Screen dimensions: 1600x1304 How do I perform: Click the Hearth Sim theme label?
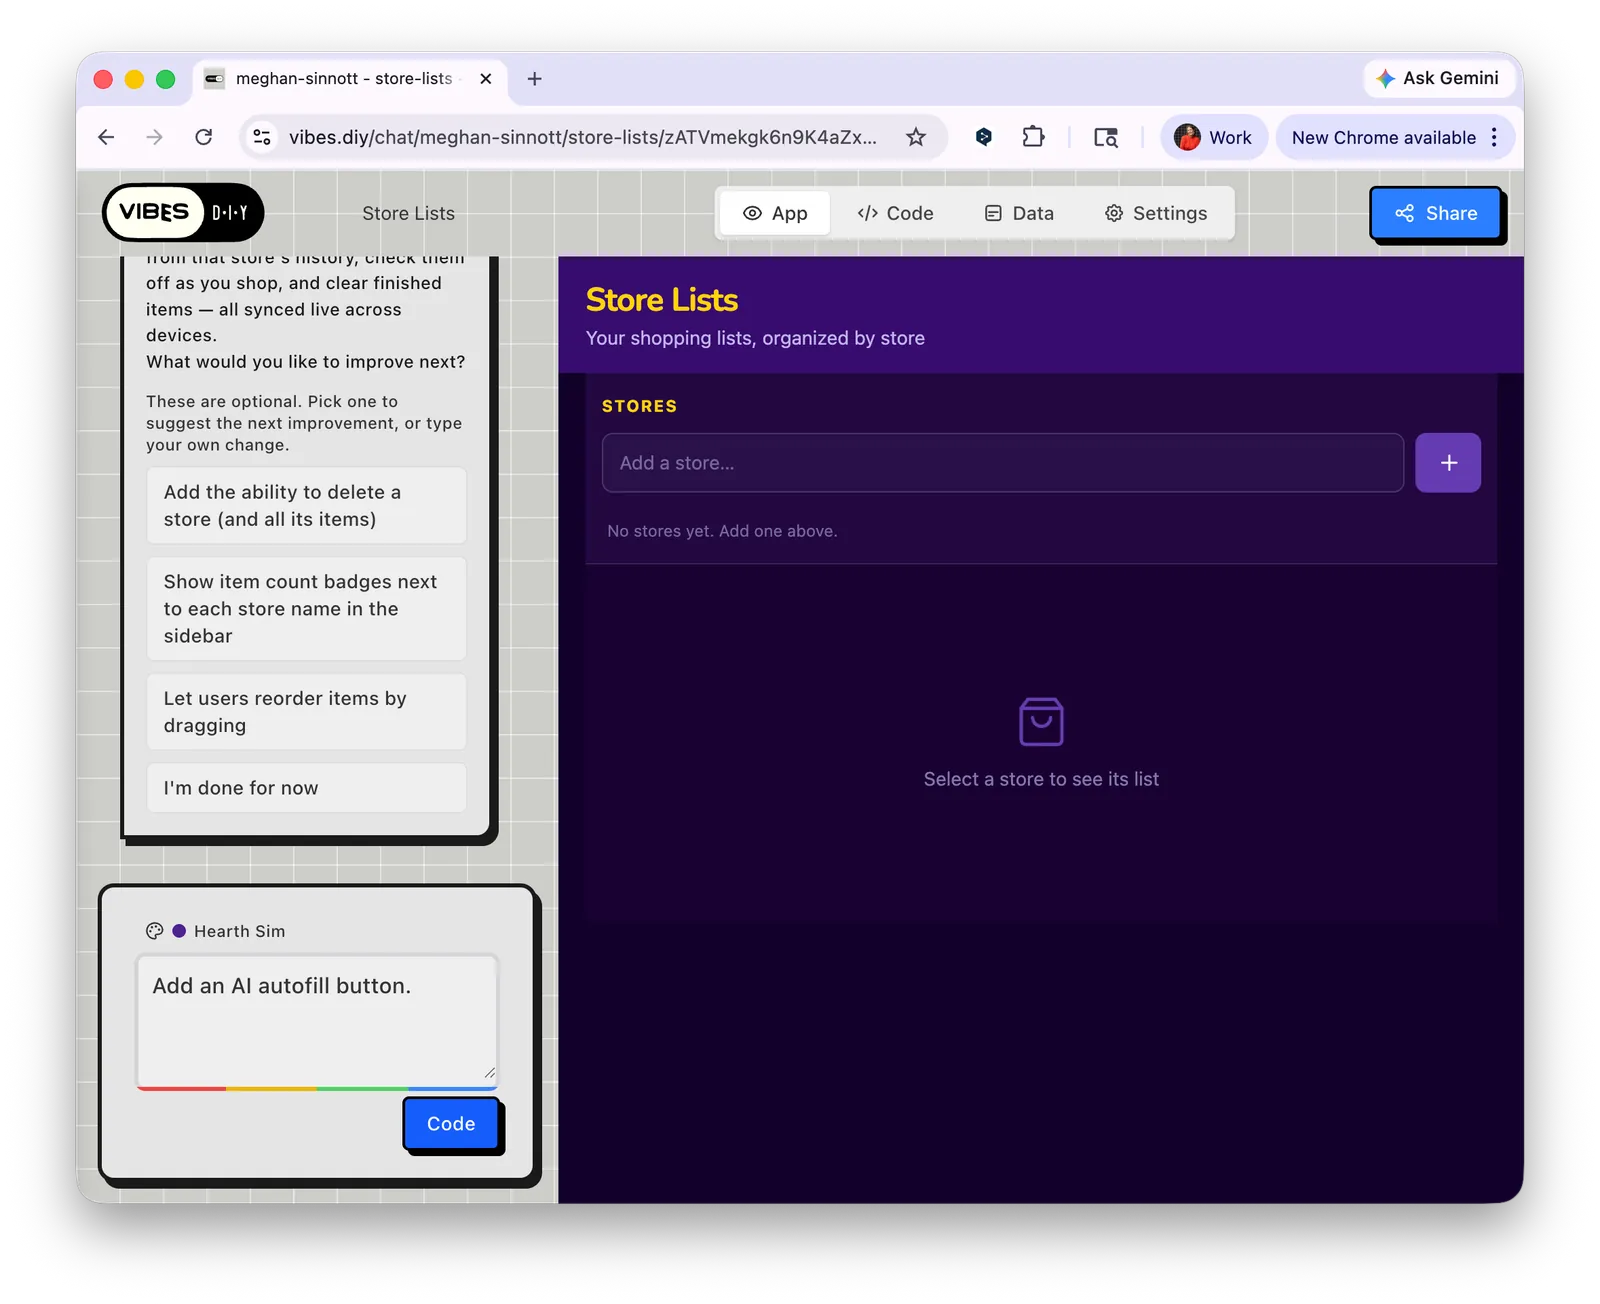tap(239, 931)
